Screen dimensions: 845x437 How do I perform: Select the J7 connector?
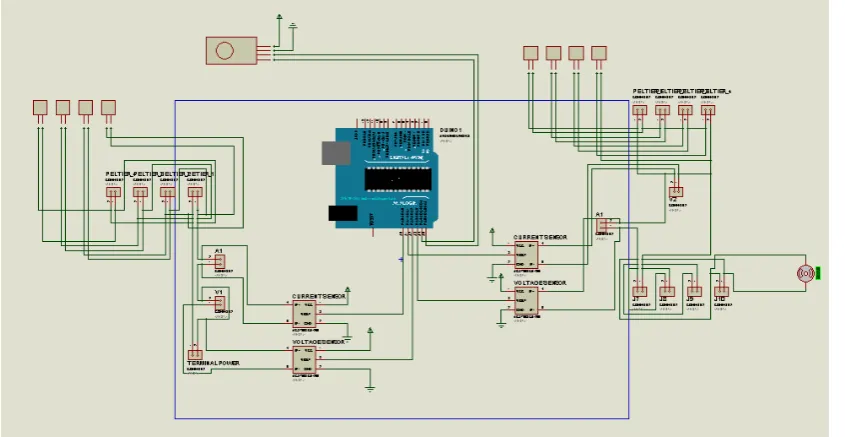tap(640, 292)
